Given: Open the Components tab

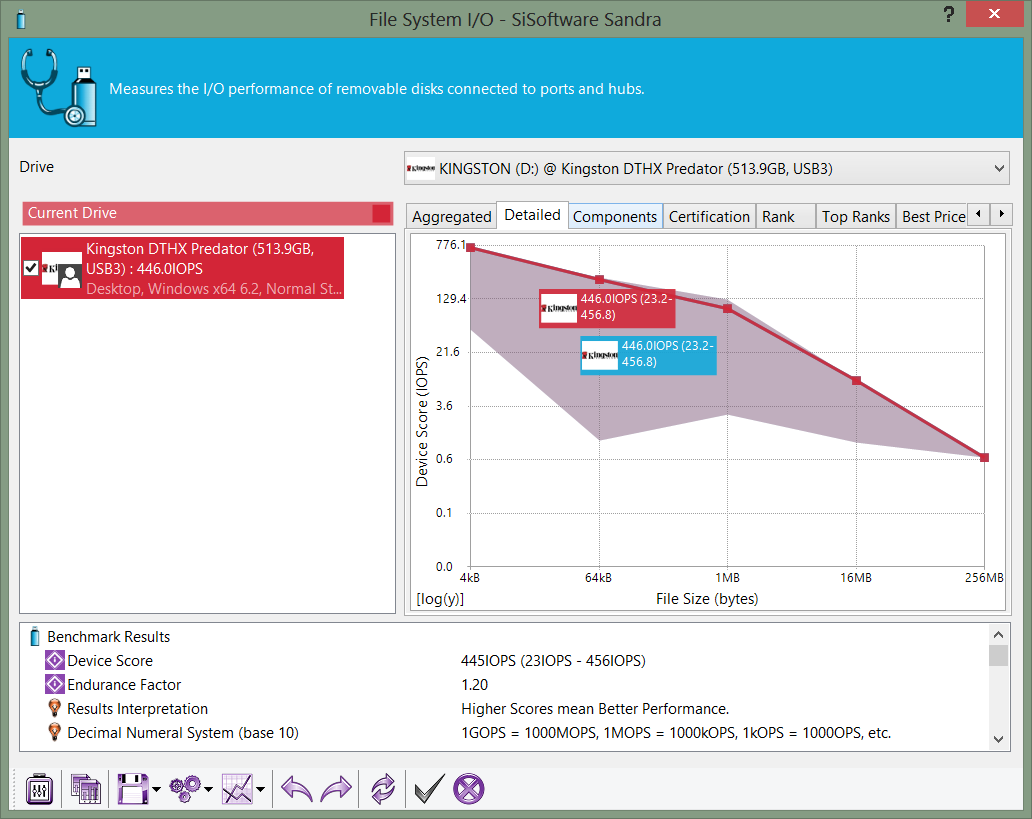Looking at the screenshot, I should 615,217.
